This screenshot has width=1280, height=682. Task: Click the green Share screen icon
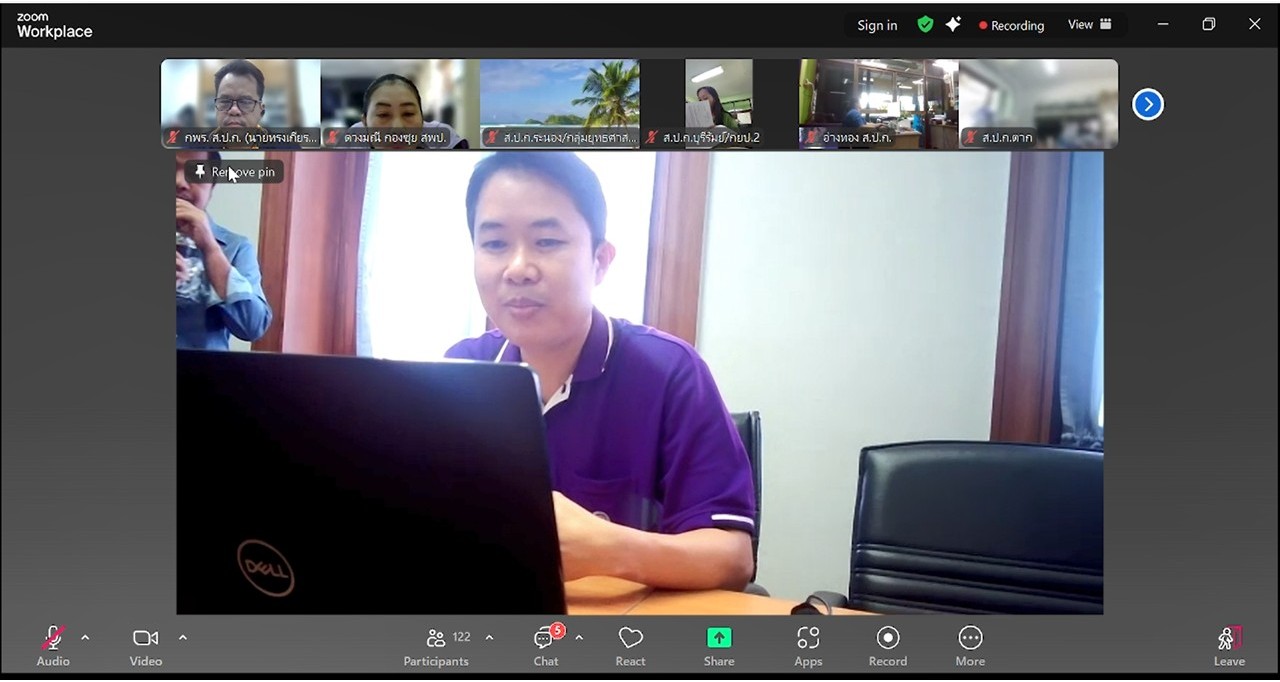pos(719,638)
